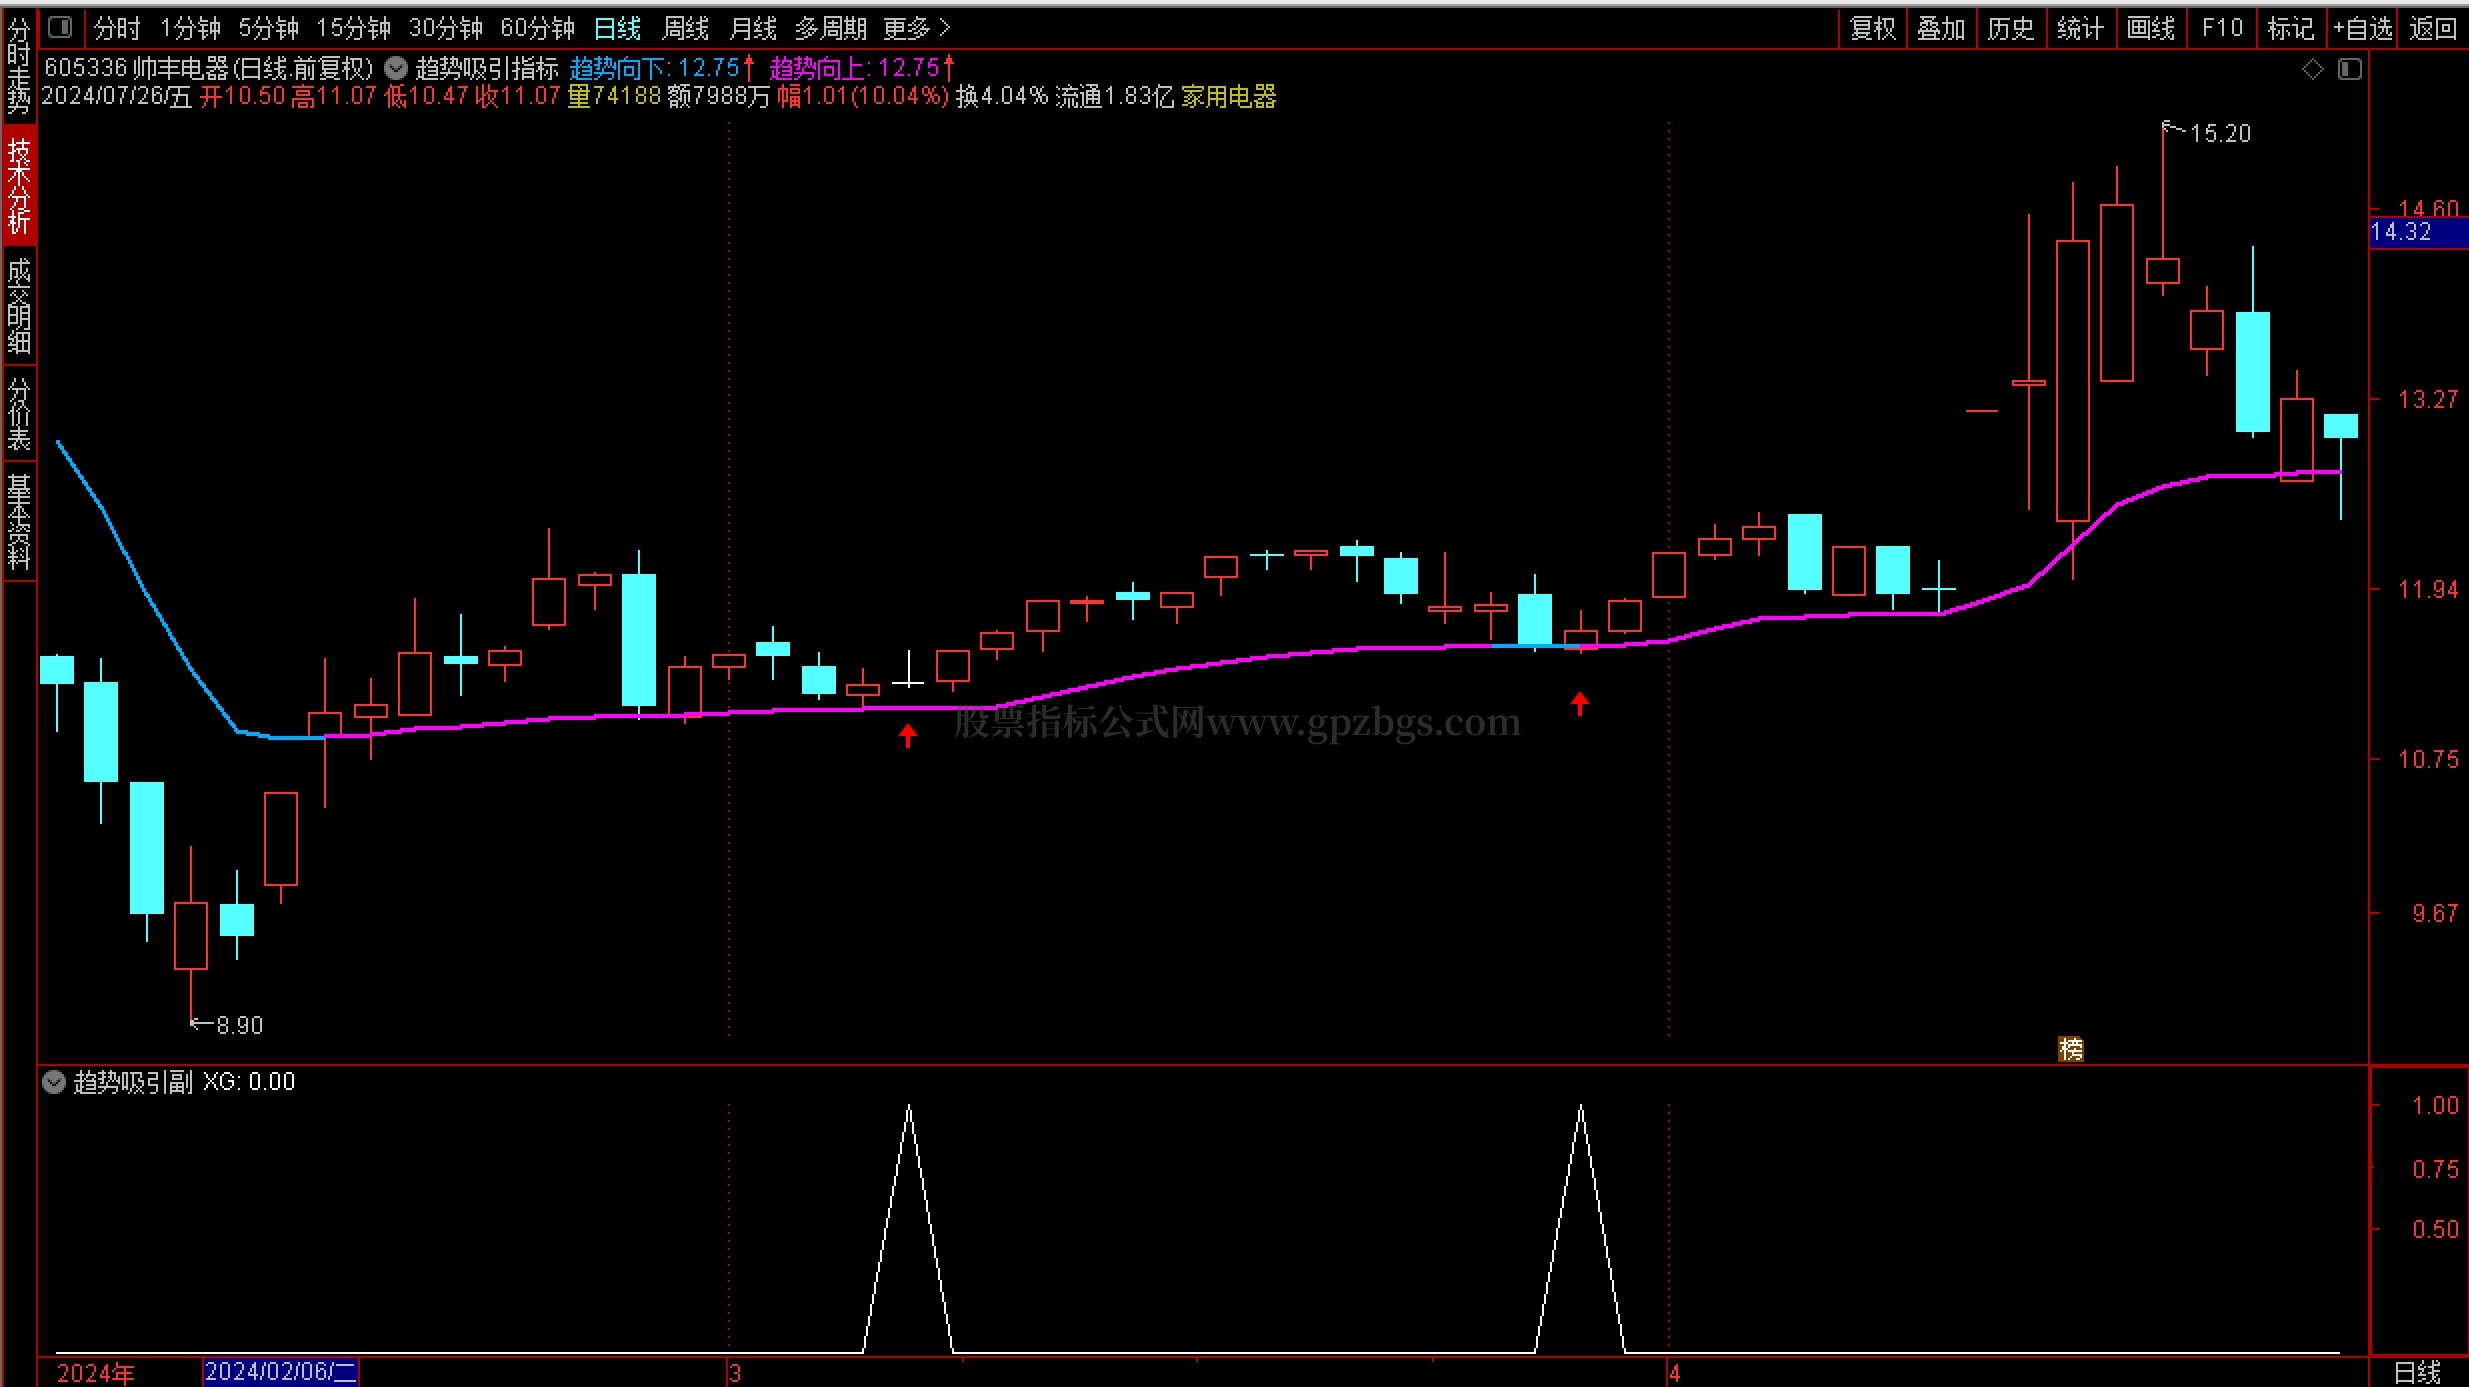Click the 榜 badge icon on chart
This screenshot has width=2469, height=1387.
tap(2071, 1049)
